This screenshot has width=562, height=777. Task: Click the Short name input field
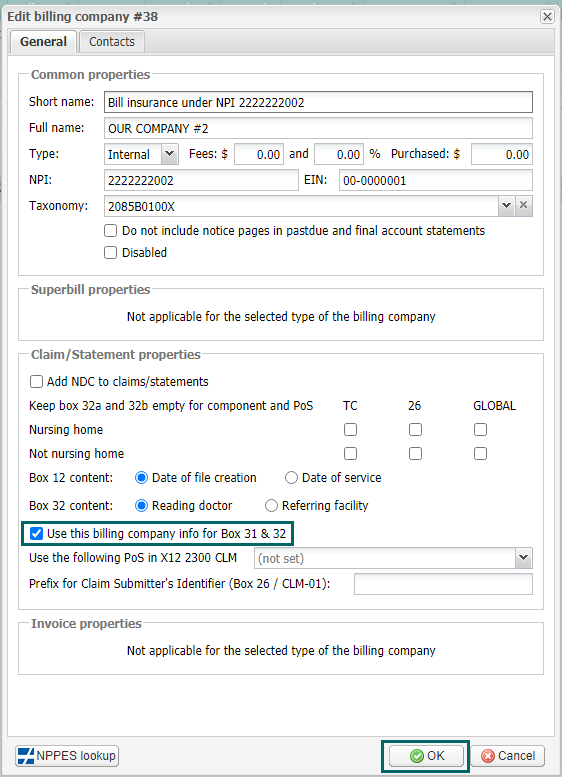(x=318, y=102)
